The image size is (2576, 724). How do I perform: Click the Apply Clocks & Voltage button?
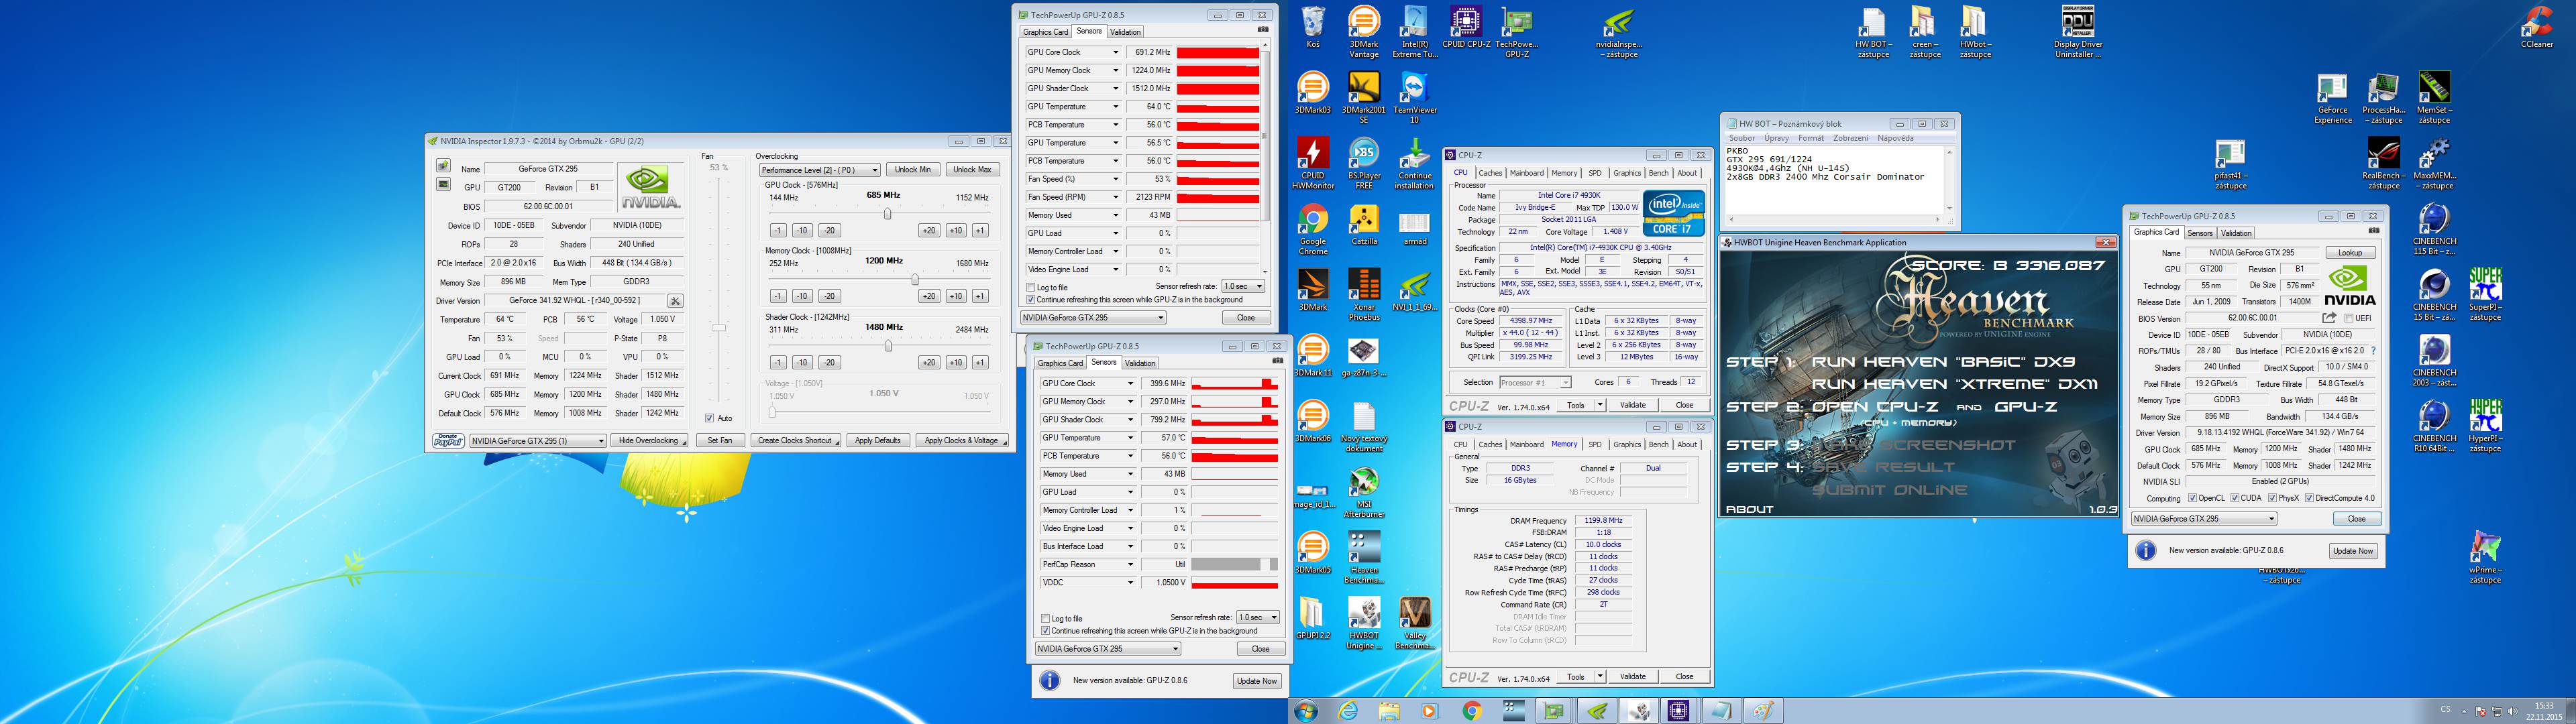961,441
